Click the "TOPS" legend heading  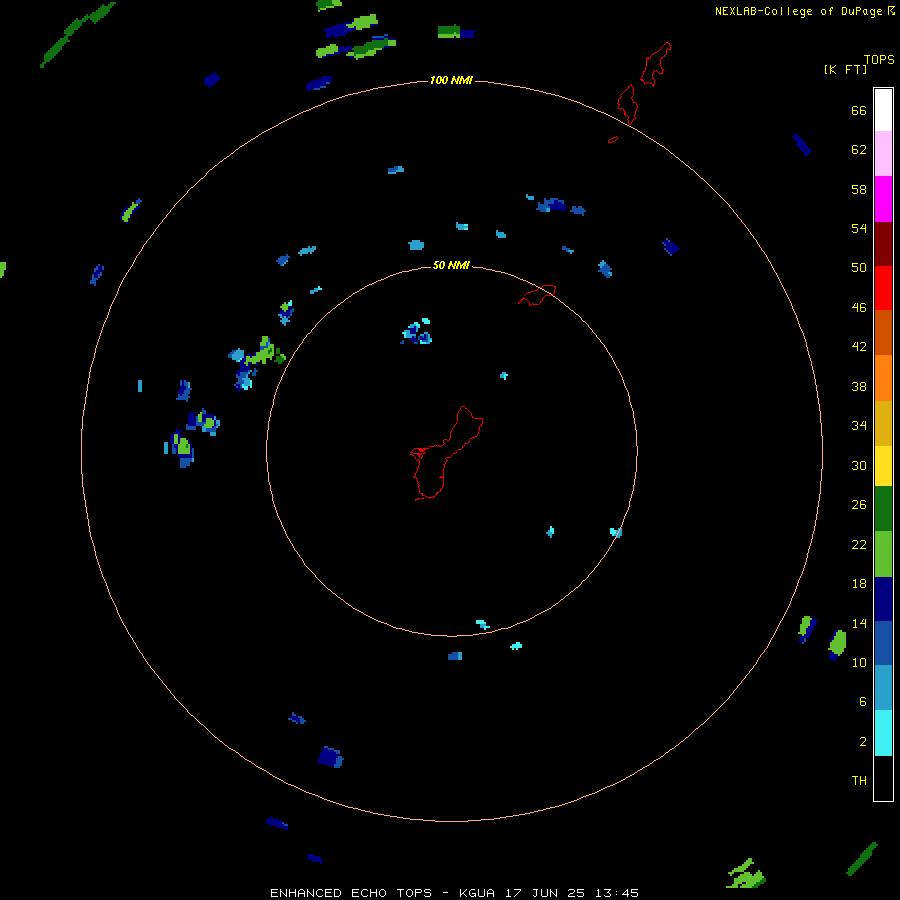[879, 60]
